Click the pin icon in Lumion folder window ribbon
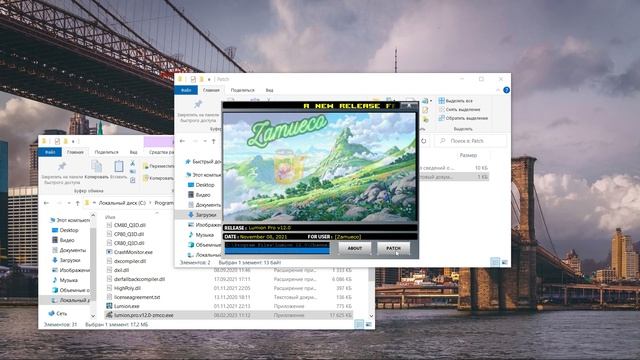The height and width of the screenshot is (360, 640). 62,166
